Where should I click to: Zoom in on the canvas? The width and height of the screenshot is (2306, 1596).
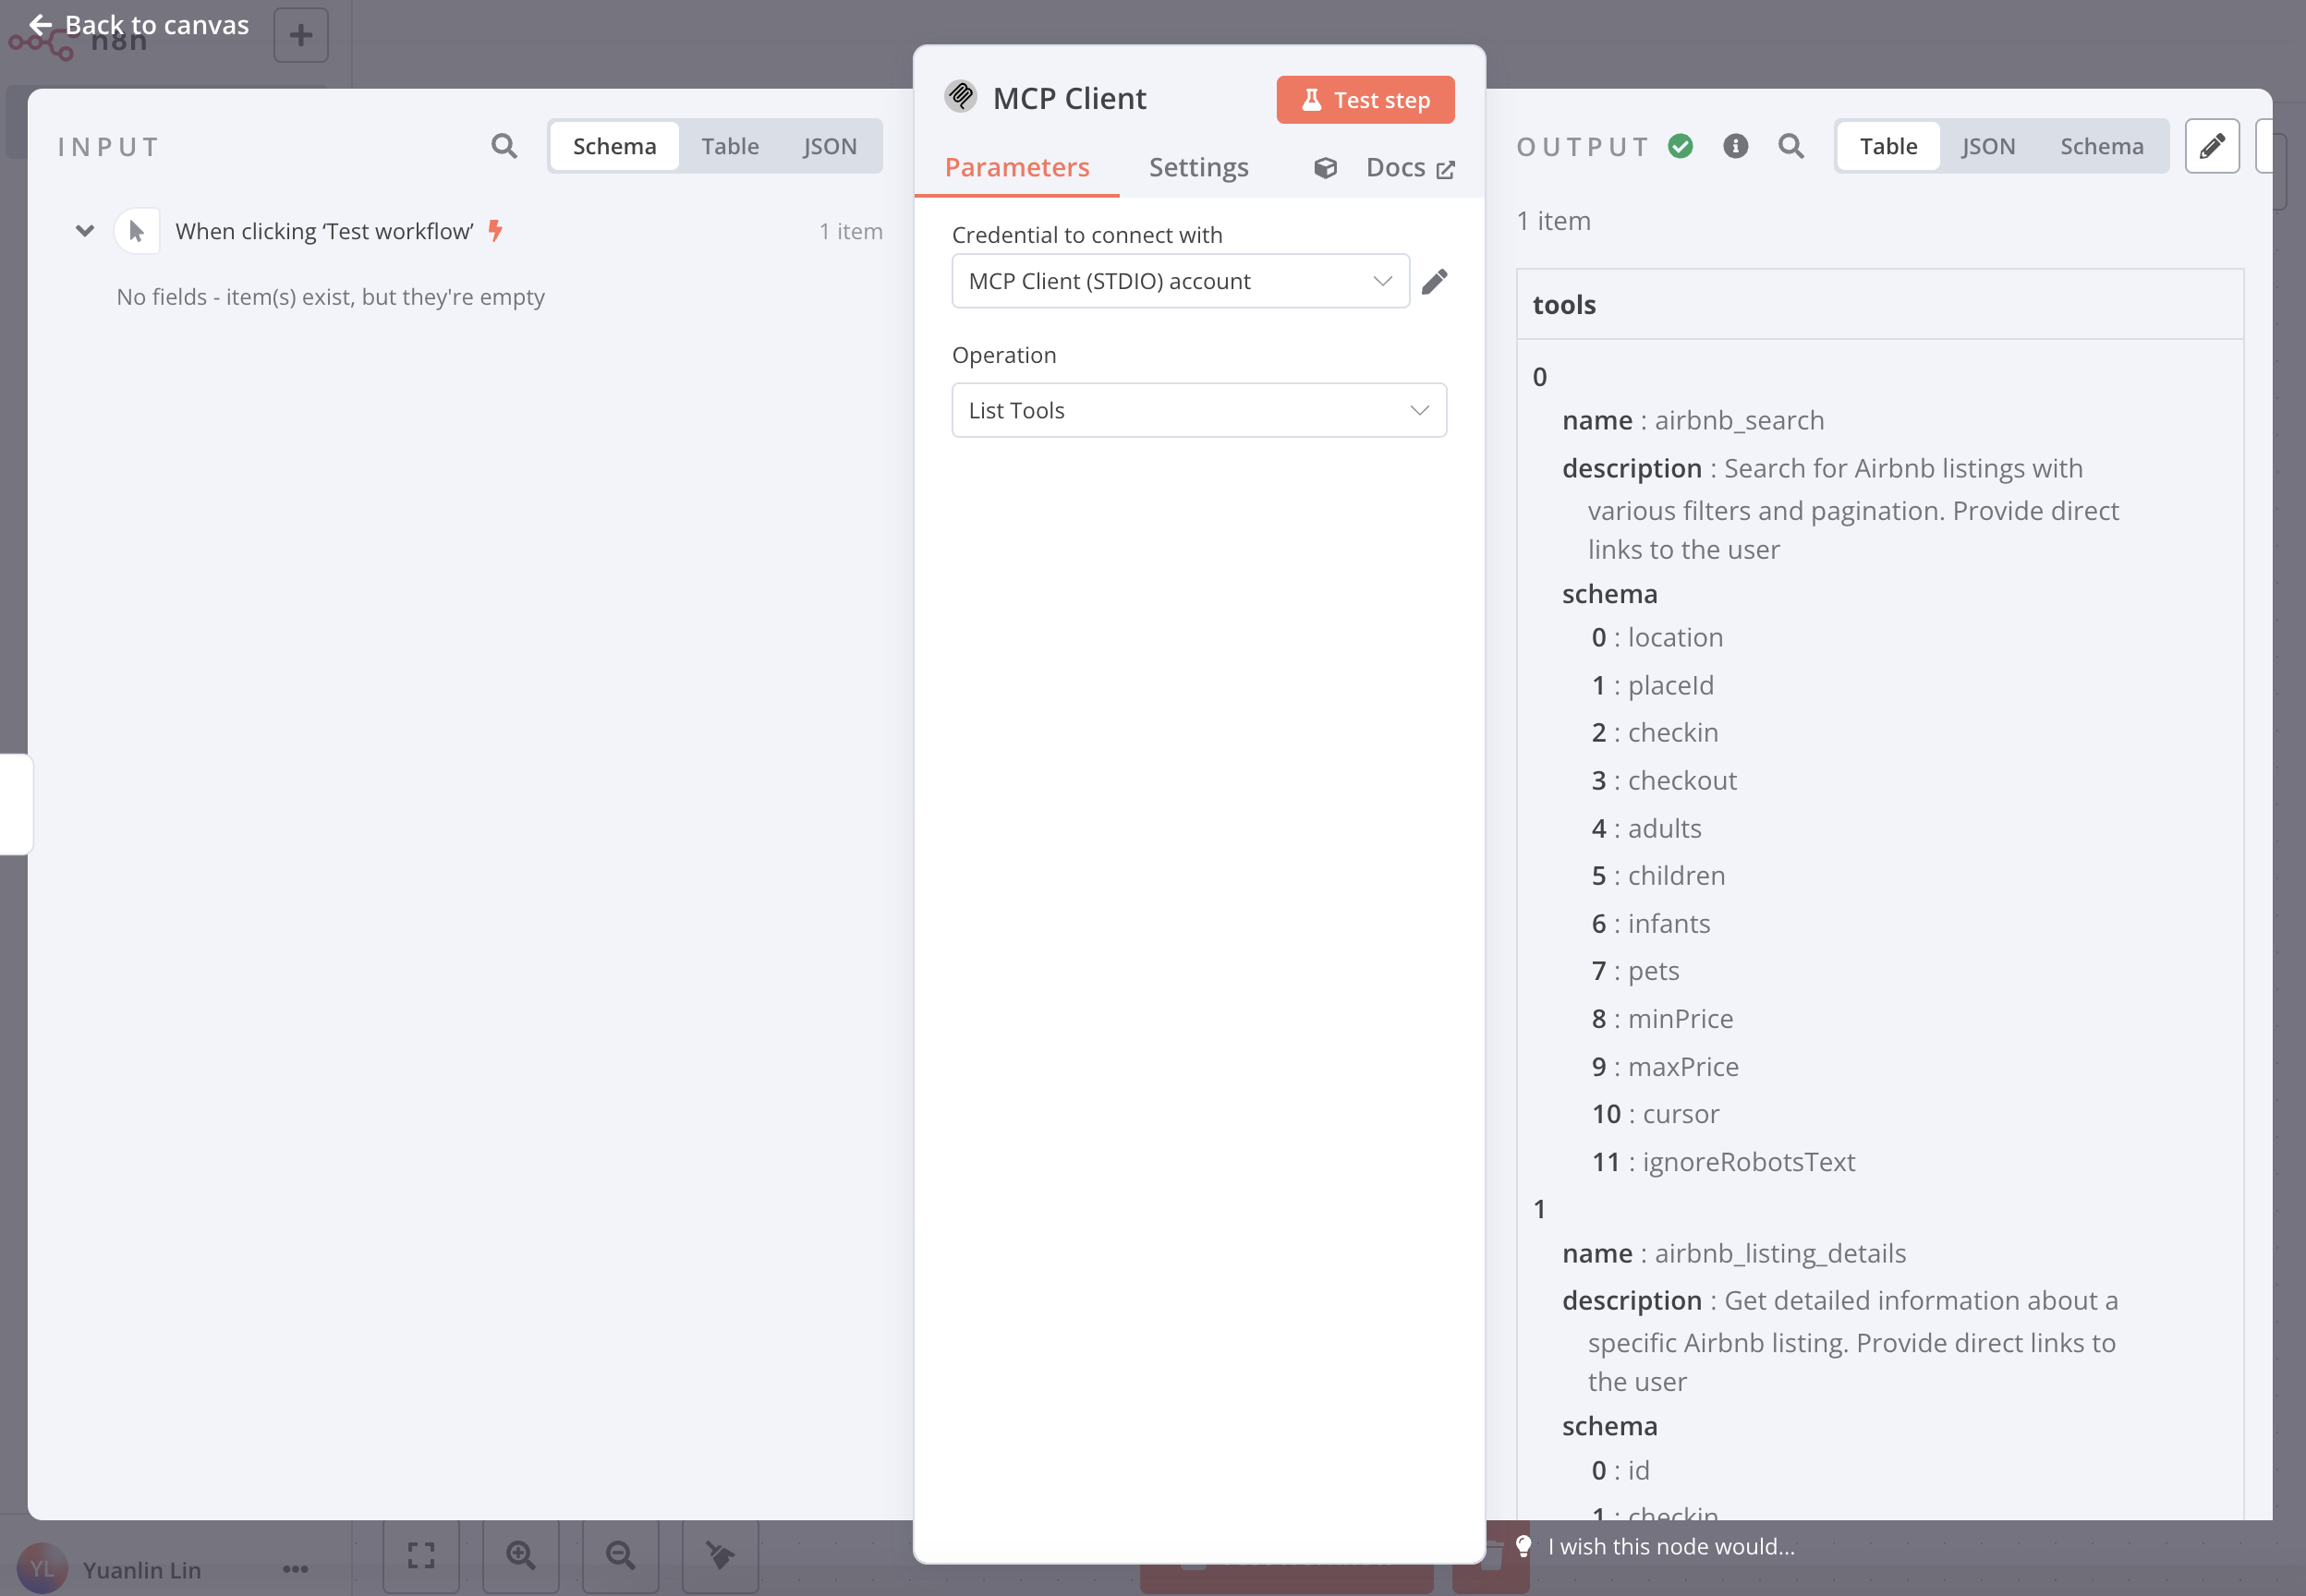pyautogui.click(x=520, y=1555)
